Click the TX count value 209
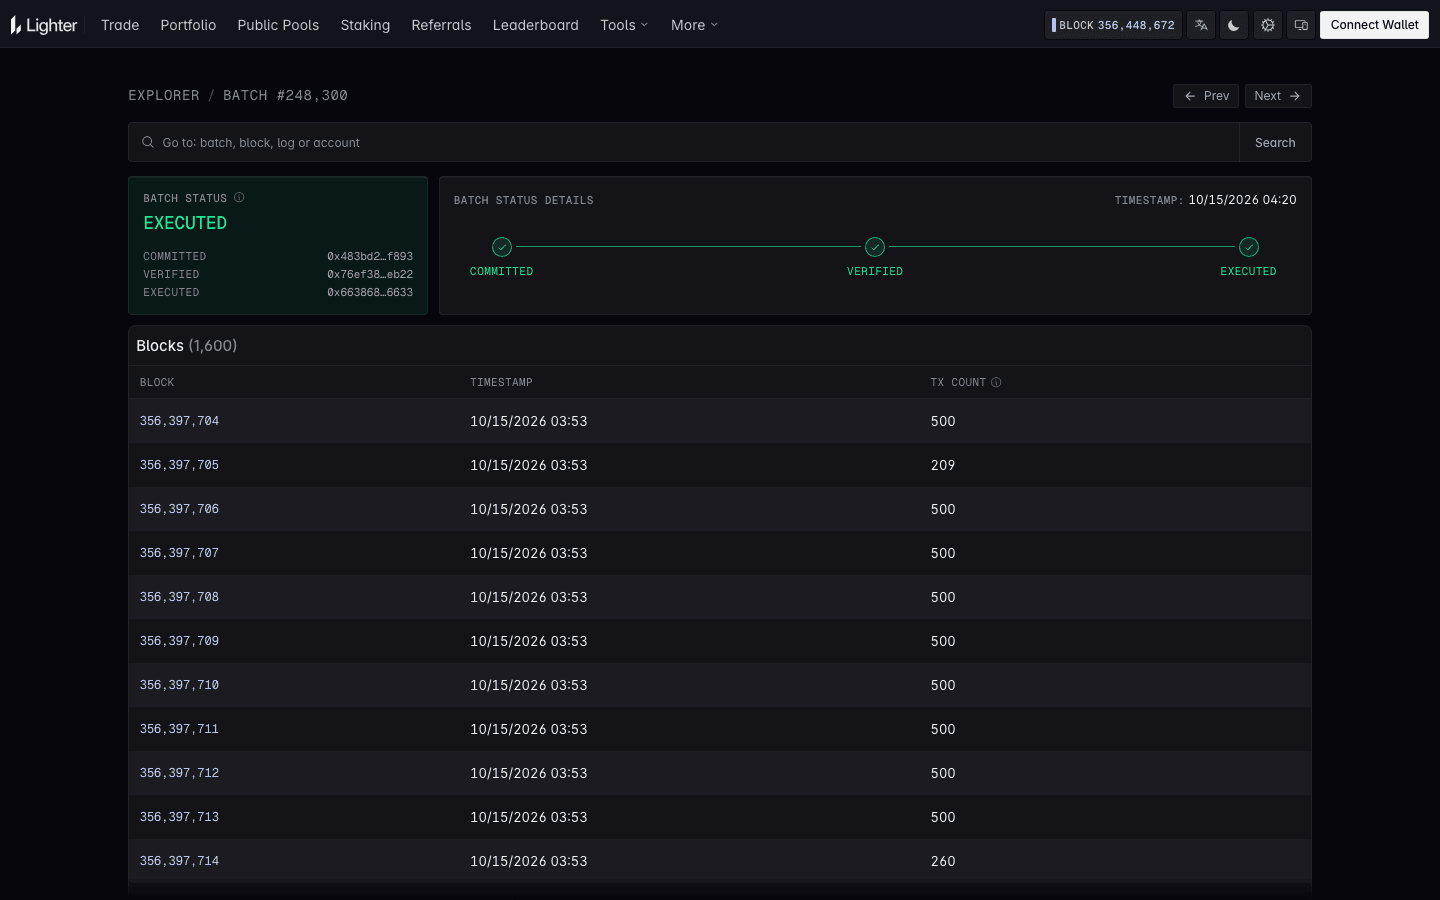 (943, 465)
